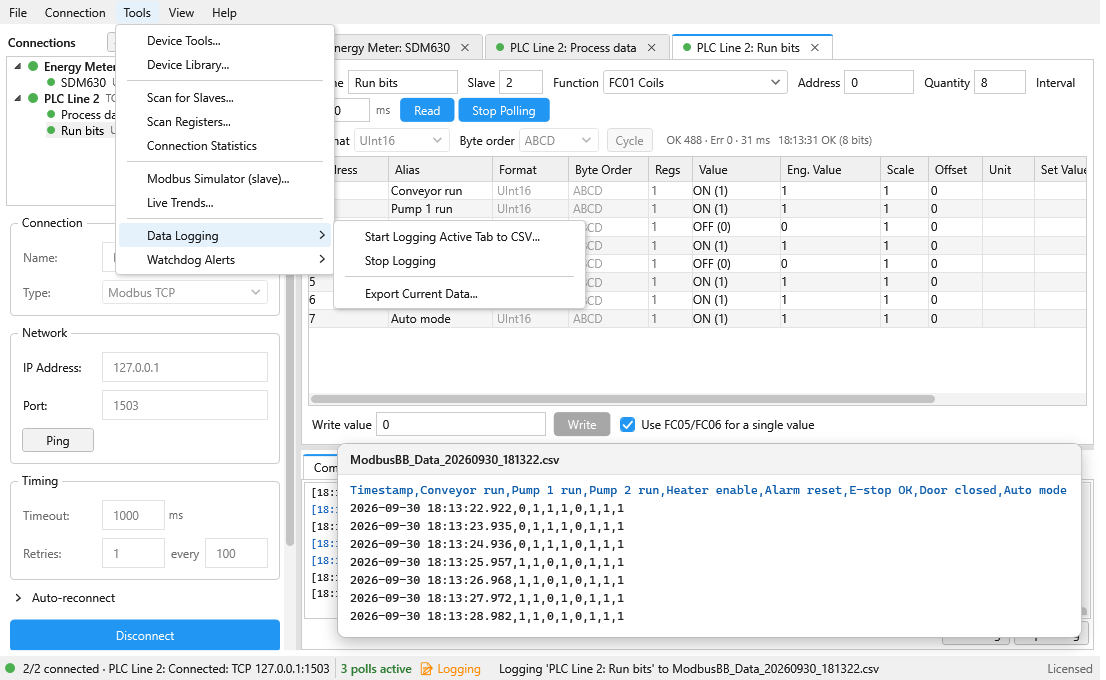Click the Licensed status text

(1069, 669)
